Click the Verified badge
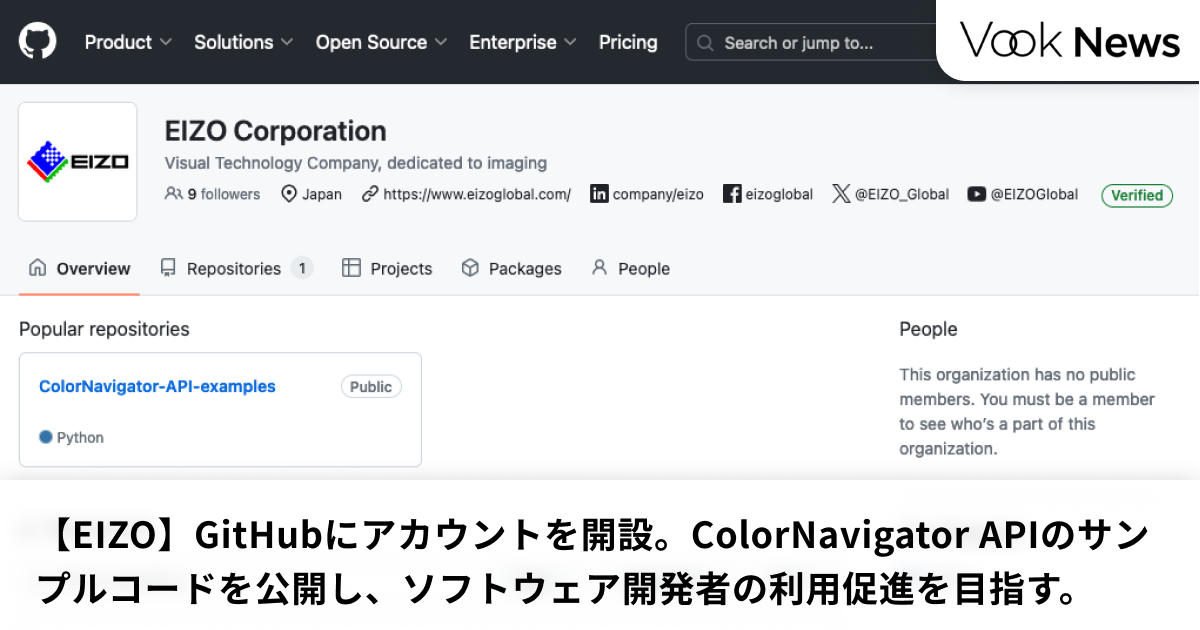The image size is (1200, 630). (1136, 195)
